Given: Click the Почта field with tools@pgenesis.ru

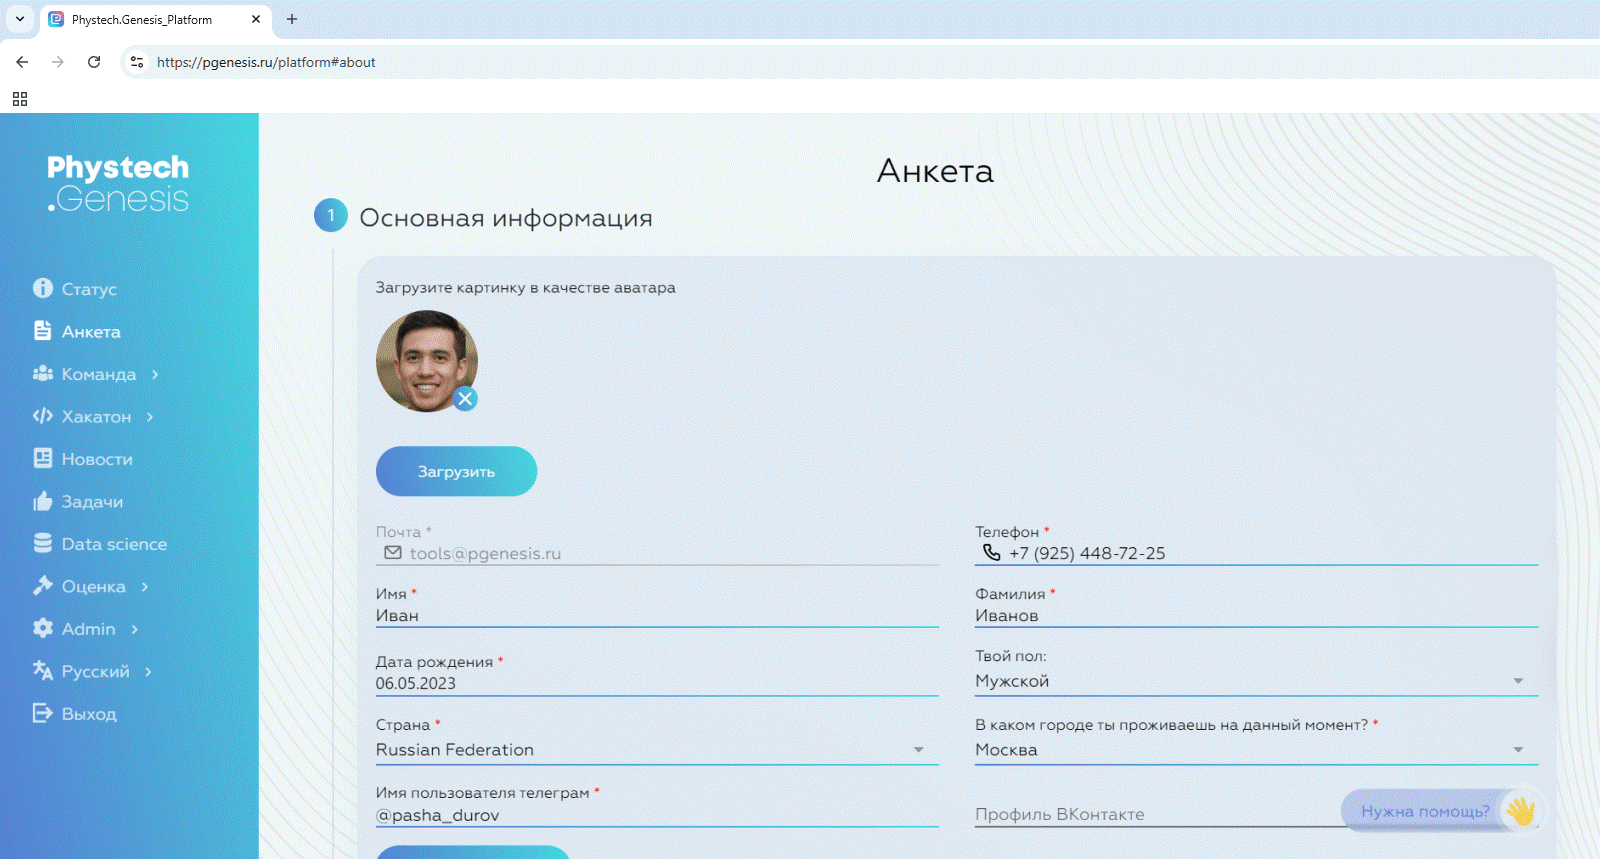Looking at the screenshot, I should coord(657,553).
